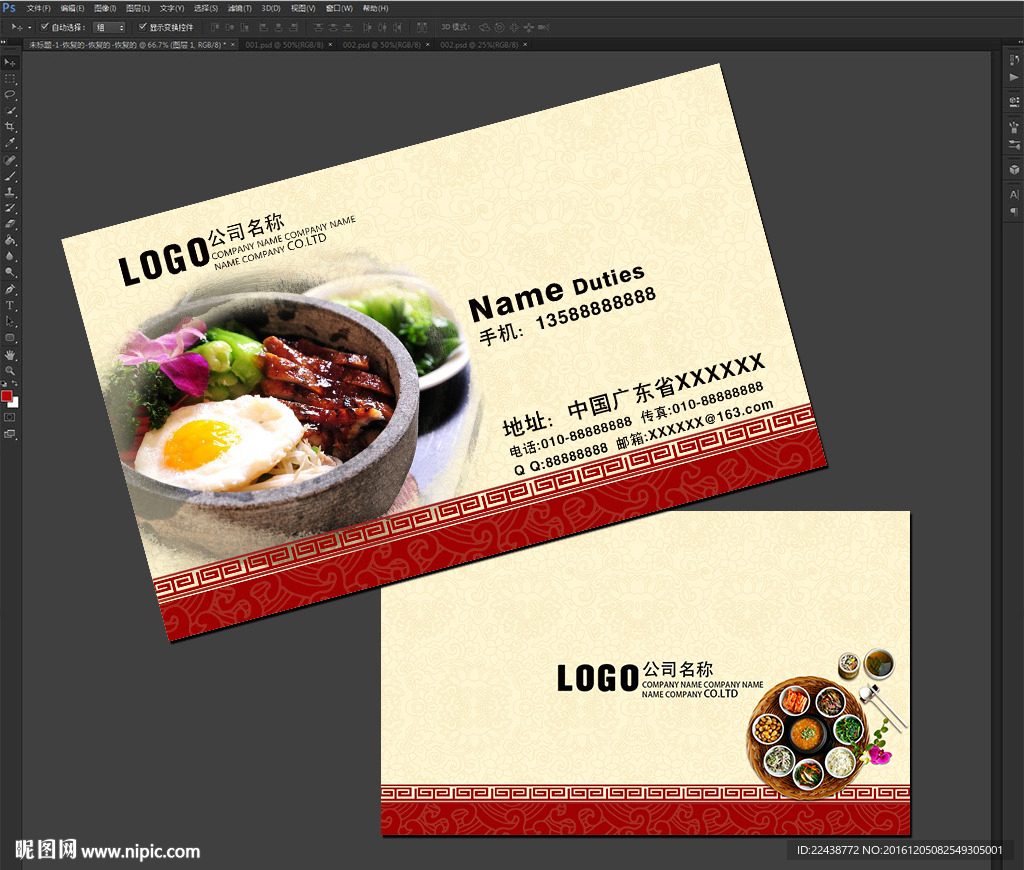Select the Eraser tool
The image size is (1024, 870).
pos(9,224)
